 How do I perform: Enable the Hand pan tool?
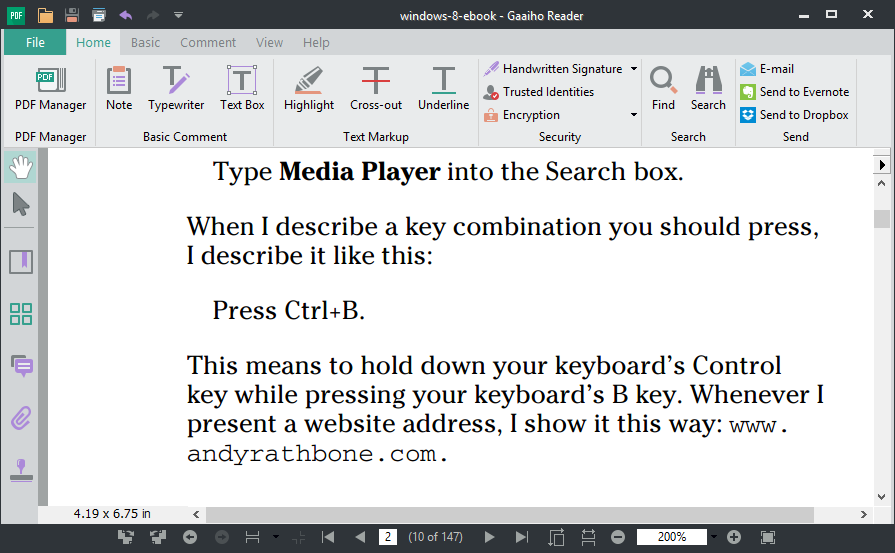click(20, 167)
